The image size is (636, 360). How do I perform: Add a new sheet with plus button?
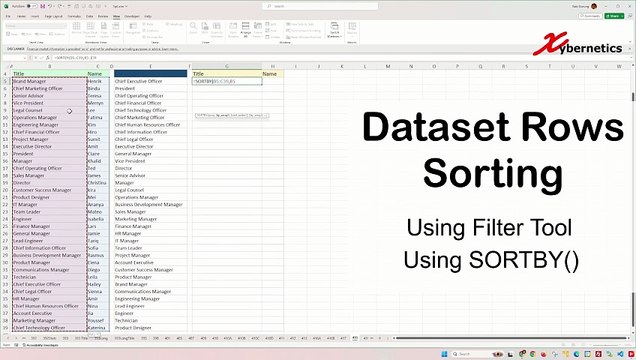pyautogui.click(x=380, y=338)
